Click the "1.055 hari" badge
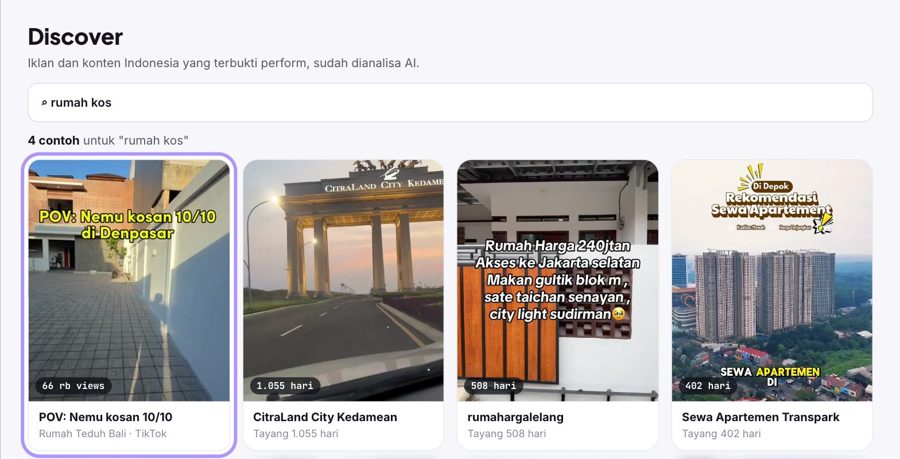The height and width of the screenshot is (459, 900). (x=285, y=386)
